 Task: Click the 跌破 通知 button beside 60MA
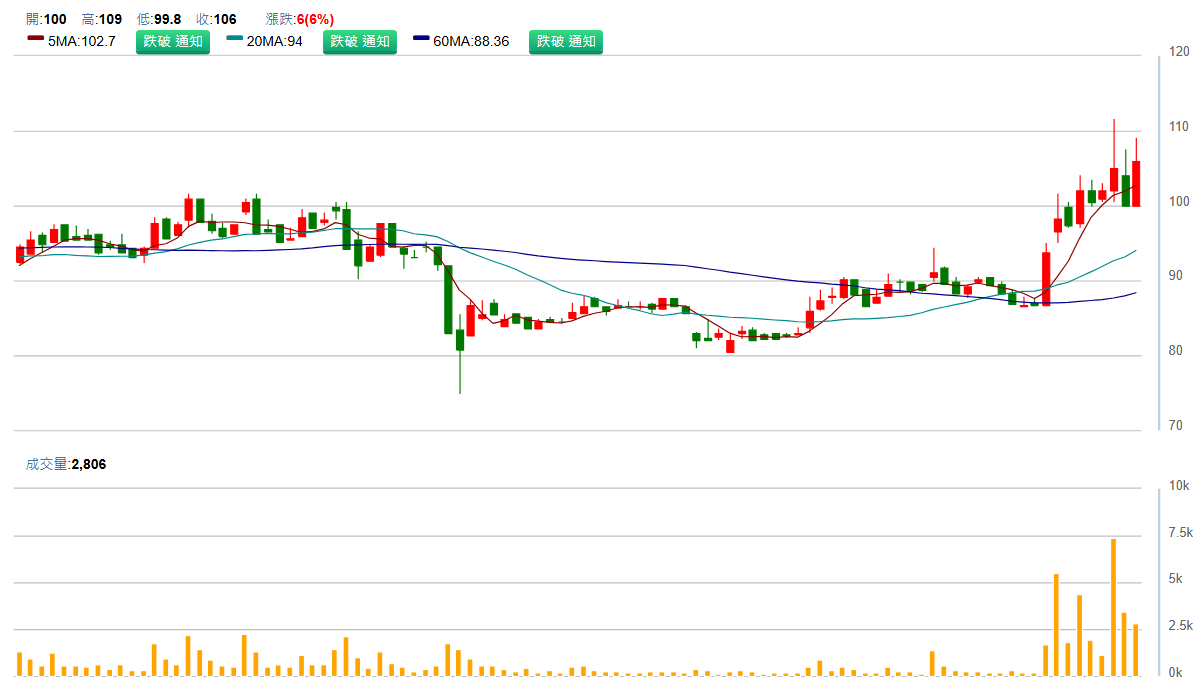566,42
